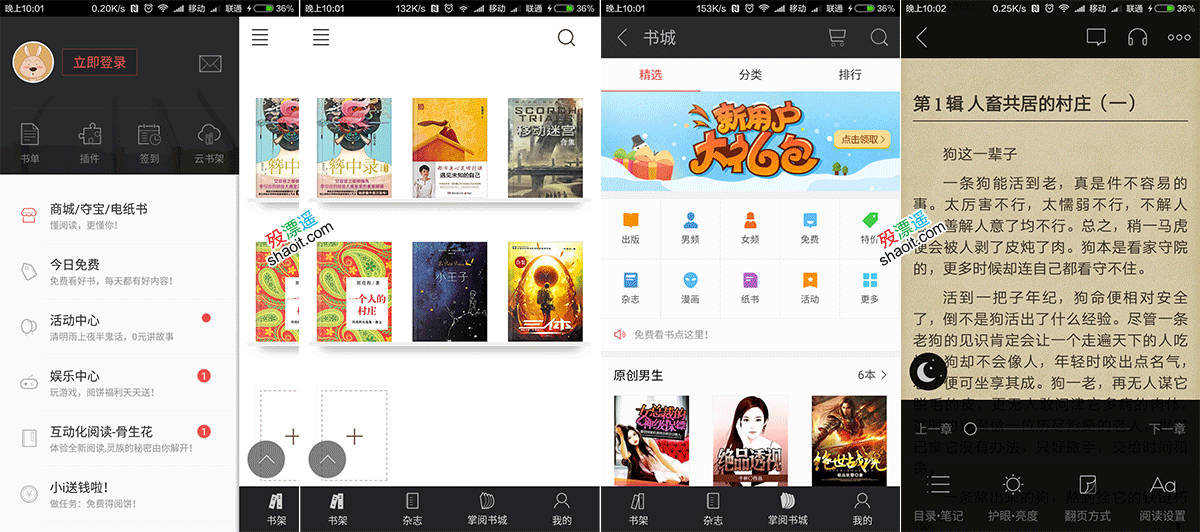Switch to 杂志 tab on the bookshelf screen
Viewport: 1200px width, 532px height.
pos(412,509)
